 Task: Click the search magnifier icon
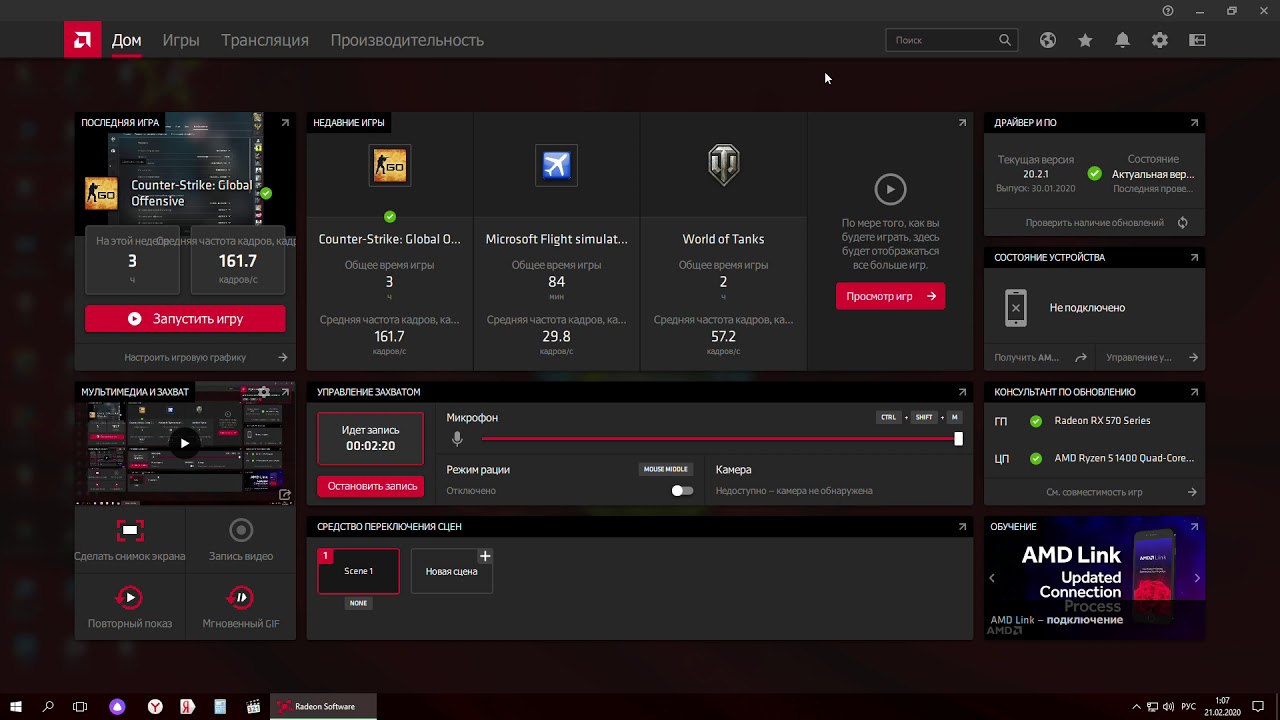(x=1004, y=40)
